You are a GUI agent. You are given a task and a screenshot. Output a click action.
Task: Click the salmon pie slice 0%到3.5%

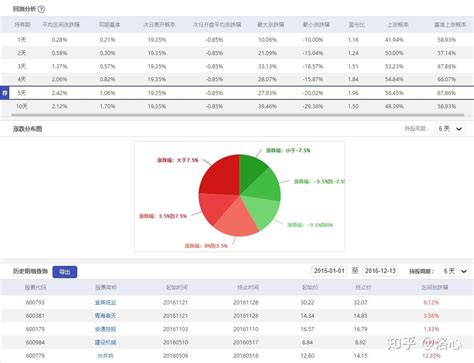(237, 221)
